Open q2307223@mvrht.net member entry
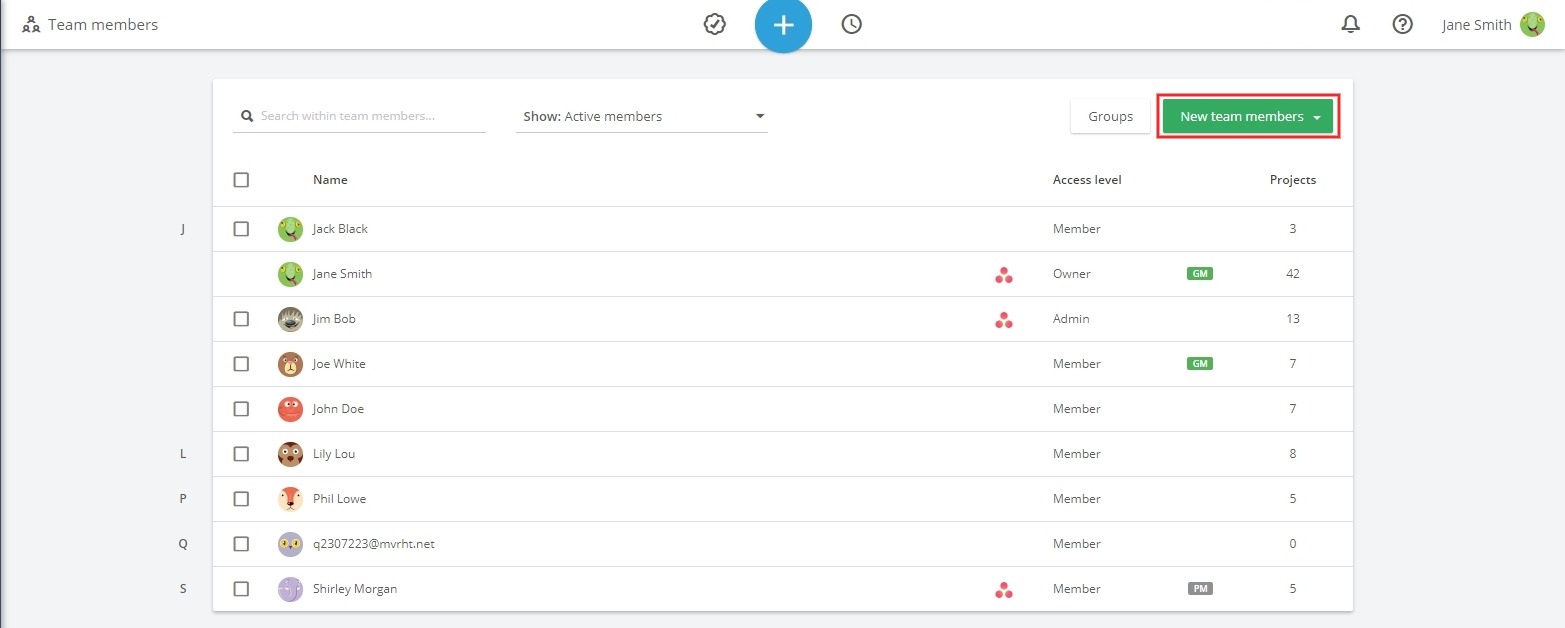Screen dimensions: 1565x628 pos(374,544)
